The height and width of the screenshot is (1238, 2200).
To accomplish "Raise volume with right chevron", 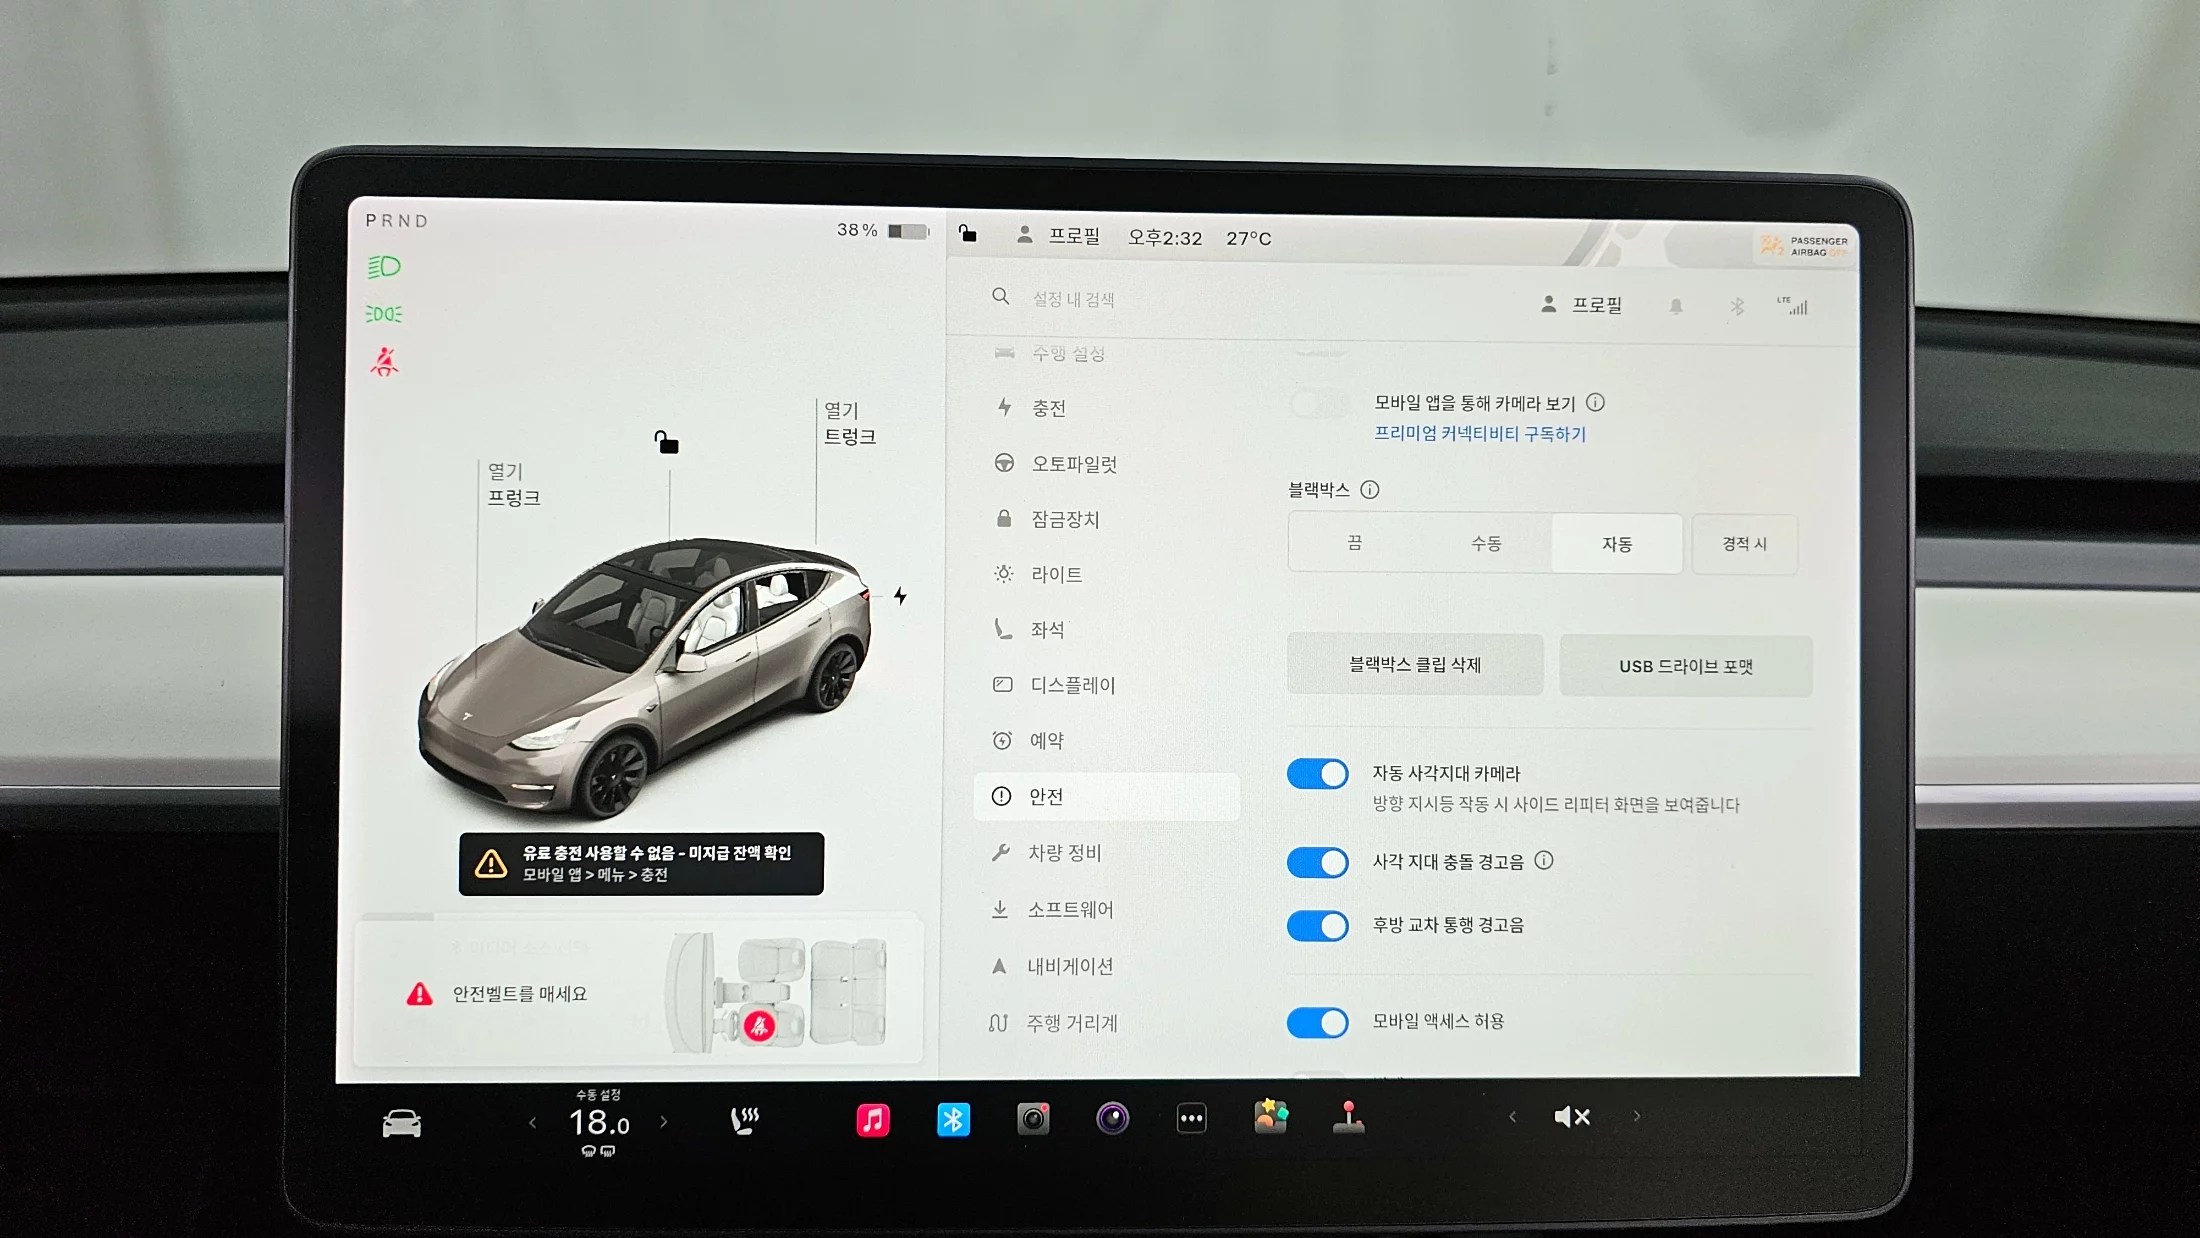I will tap(1636, 1116).
